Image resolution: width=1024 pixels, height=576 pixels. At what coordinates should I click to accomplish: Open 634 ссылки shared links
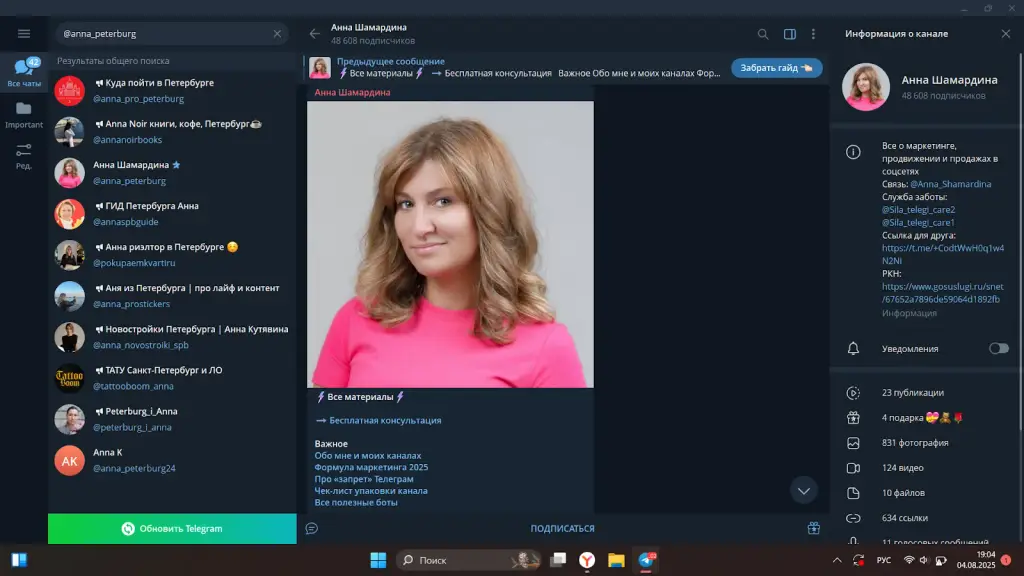(926, 518)
